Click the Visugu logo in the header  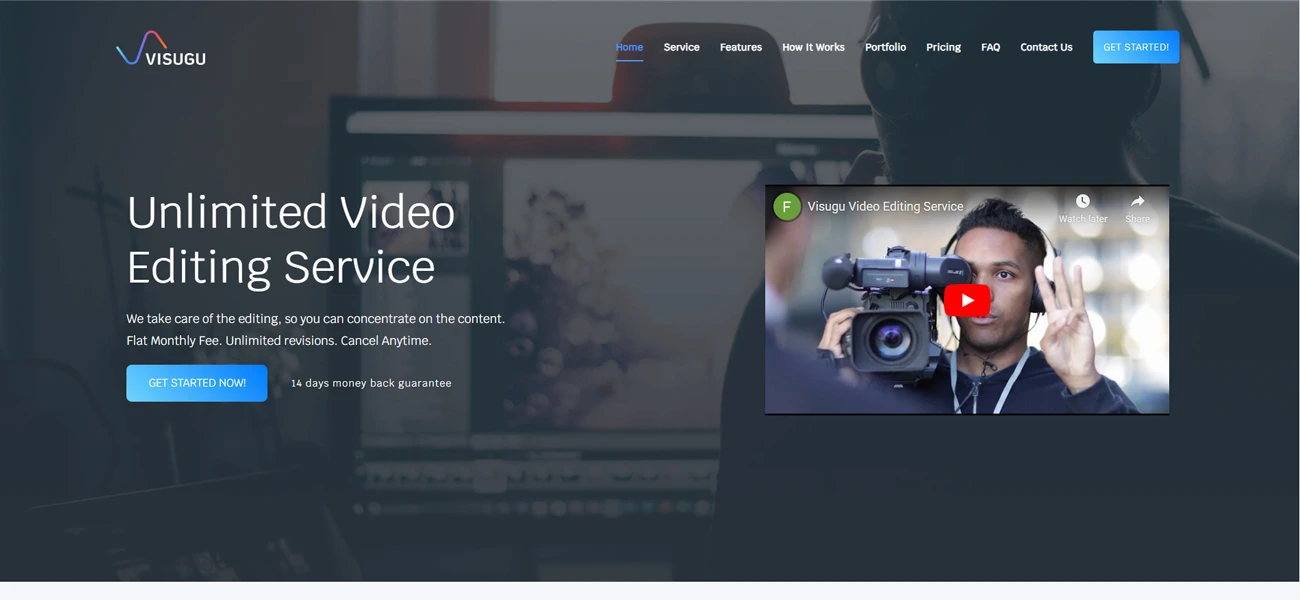point(161,49)
